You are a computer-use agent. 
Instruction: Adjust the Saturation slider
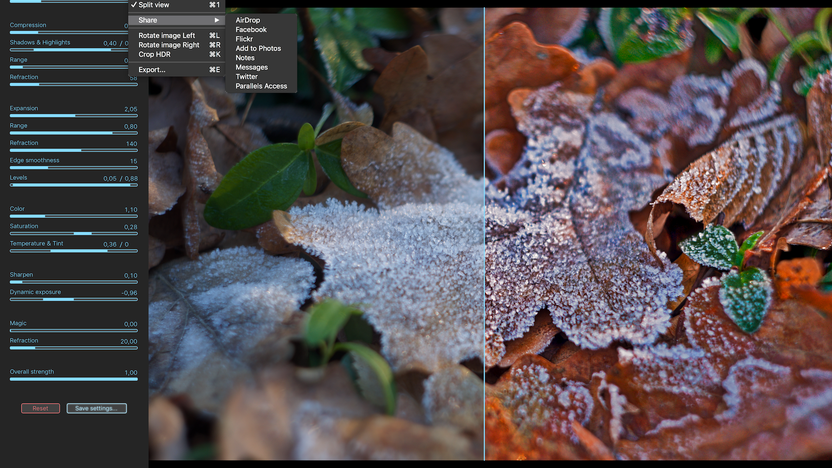74,233
